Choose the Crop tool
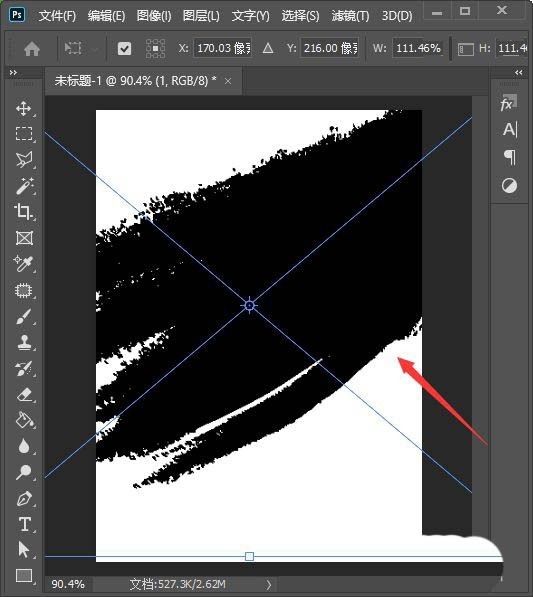The width and height of the screenshot is (533, 597). pos(24,212)
